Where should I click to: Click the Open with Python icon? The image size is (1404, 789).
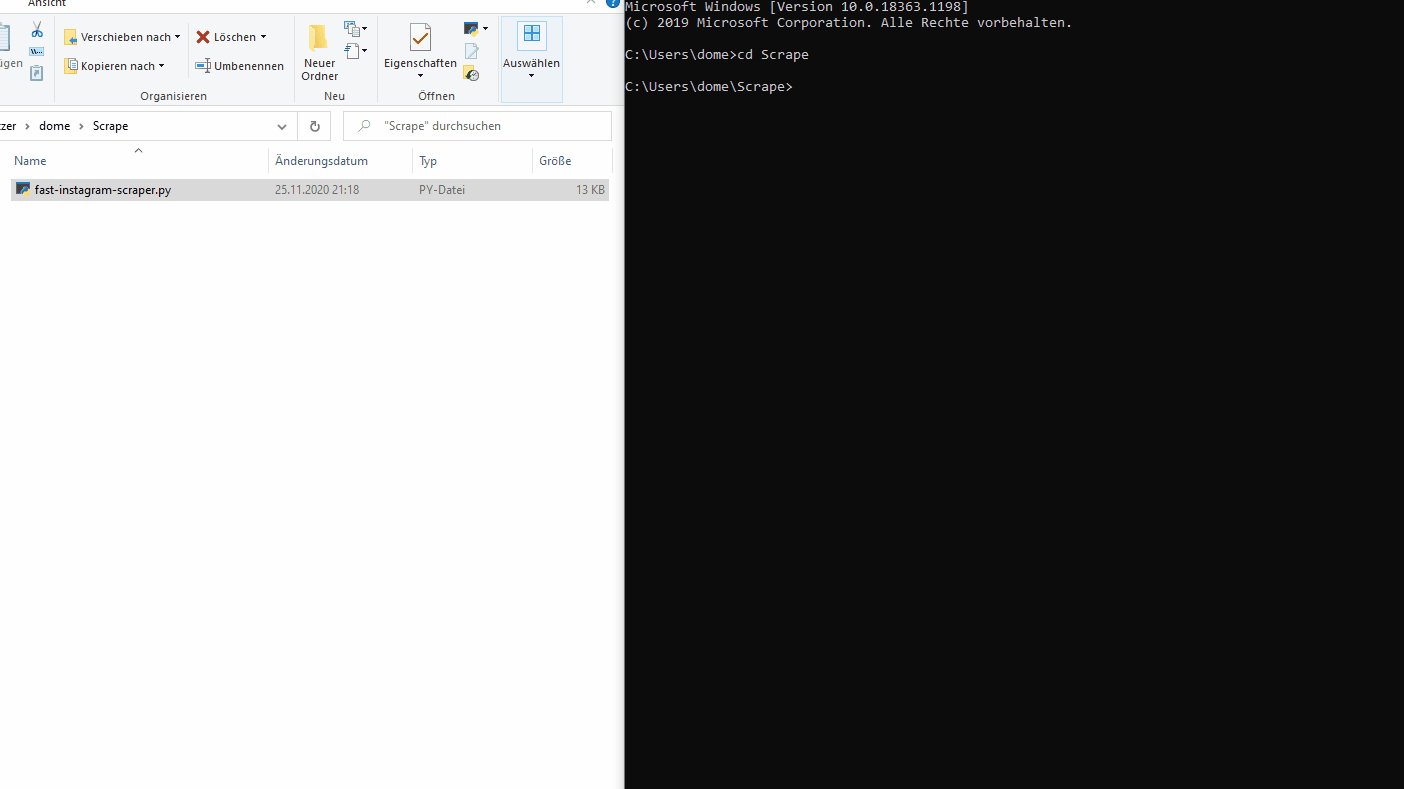pyautogui.click(x=471, y=29)
